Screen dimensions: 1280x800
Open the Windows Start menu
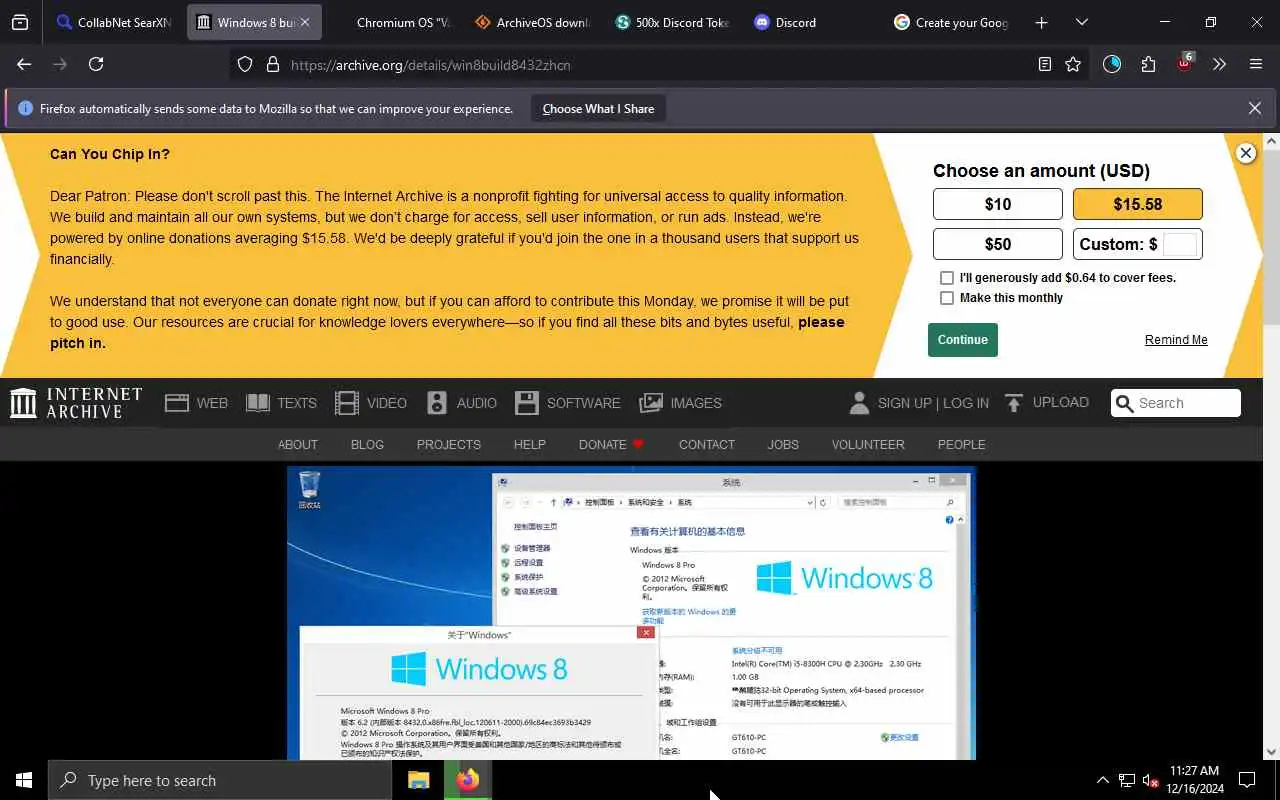coord(24,780)
